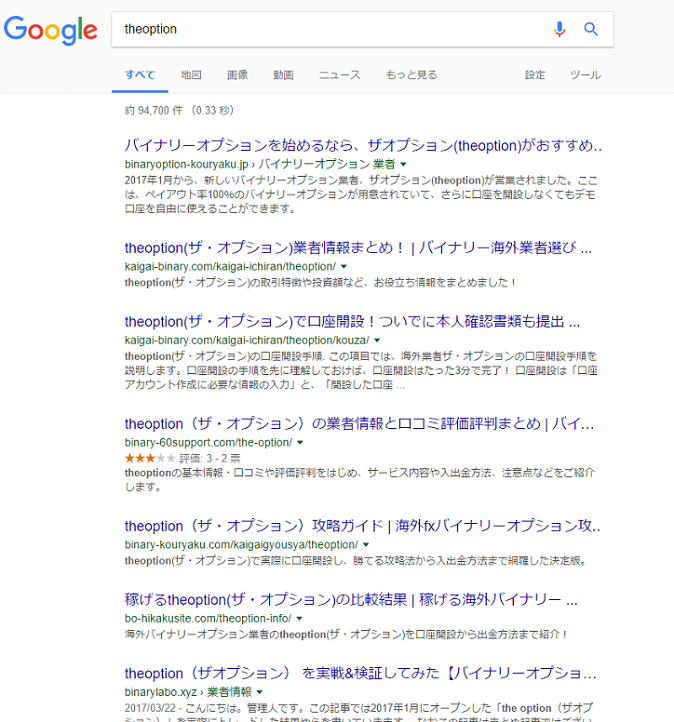Screen dimensions: 674x722
Task: Open result 稼げるtheoptionの比較結果
Action: (x=351, y=600)
